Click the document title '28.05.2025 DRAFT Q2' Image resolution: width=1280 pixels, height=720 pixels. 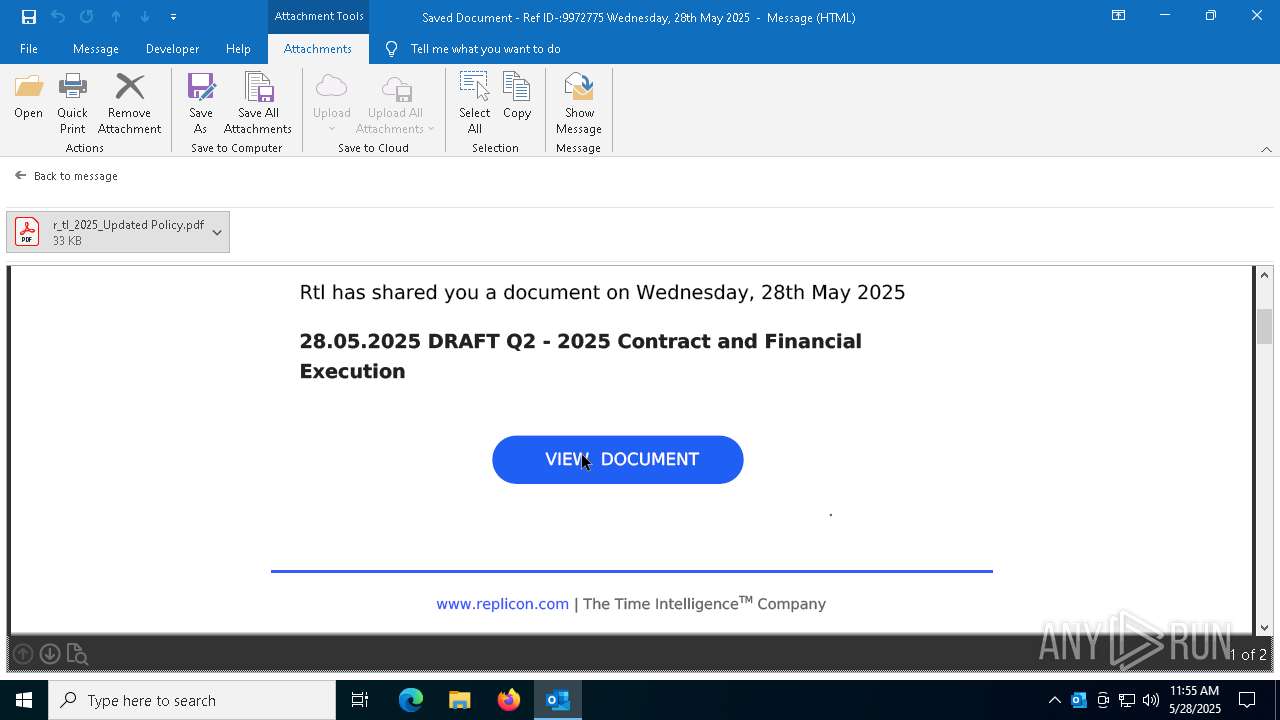click(580, 356)
